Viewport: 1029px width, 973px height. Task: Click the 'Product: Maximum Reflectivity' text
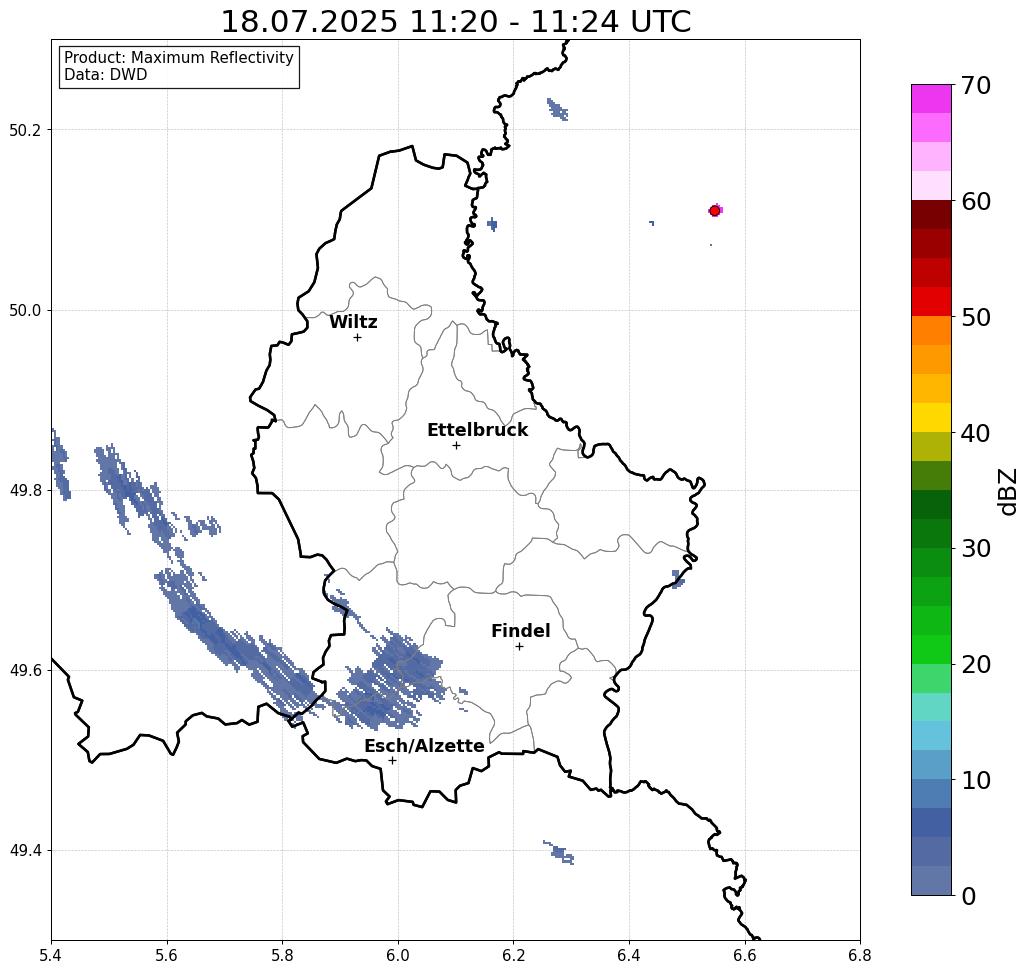click(x=178, y=58)
